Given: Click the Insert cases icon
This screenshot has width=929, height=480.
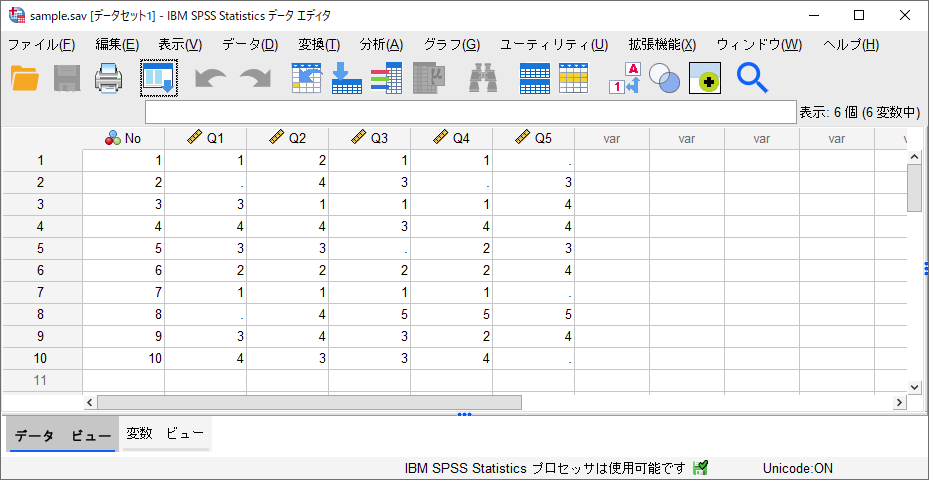Looking at the screenshot, I should tap(534, 78).
